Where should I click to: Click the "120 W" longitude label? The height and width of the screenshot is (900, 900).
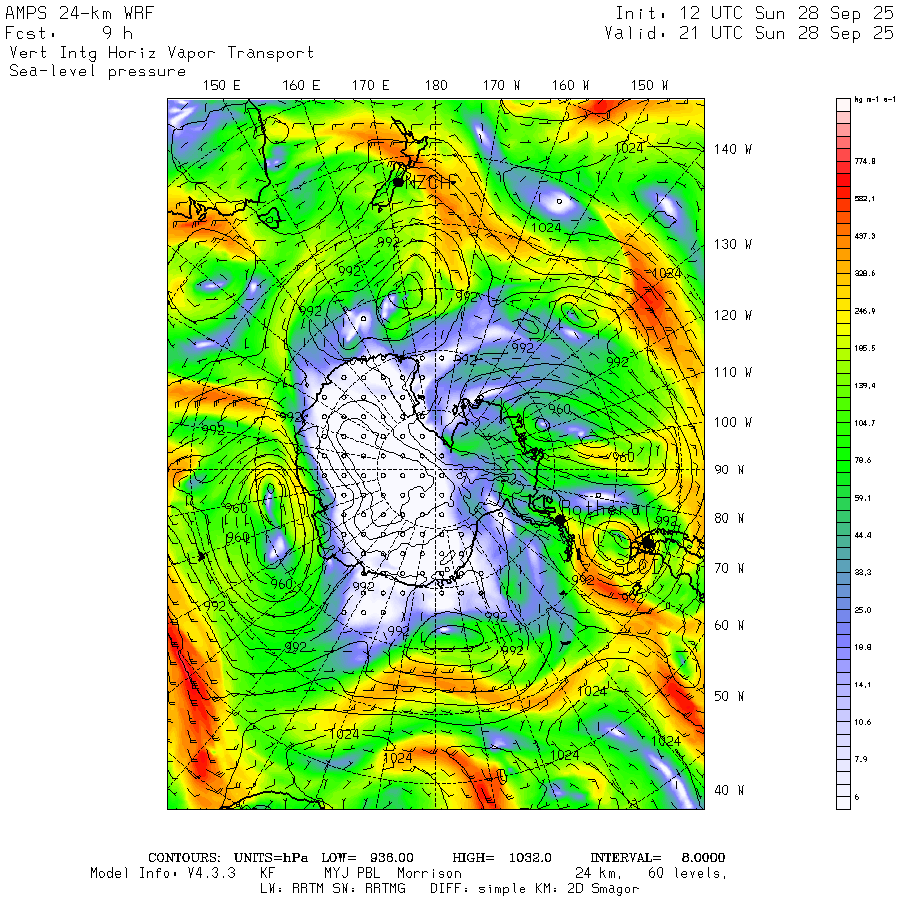733,315
